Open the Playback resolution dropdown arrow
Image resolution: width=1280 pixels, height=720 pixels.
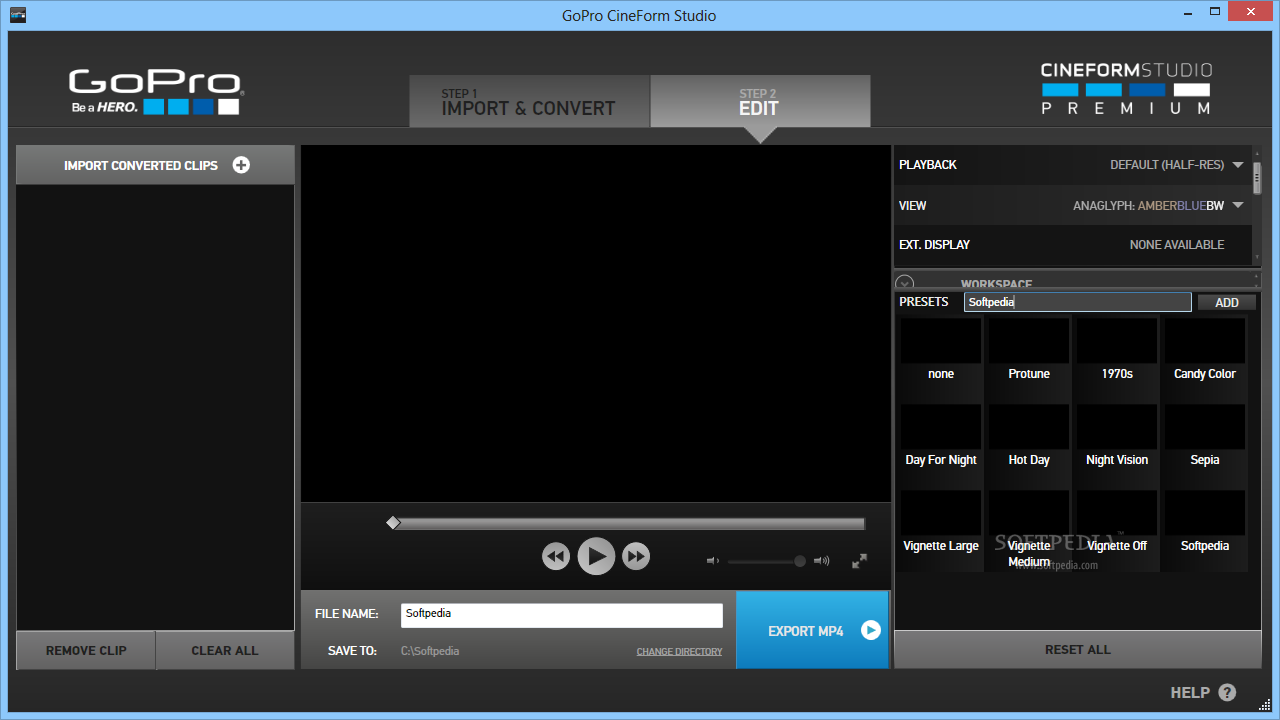1238,165
